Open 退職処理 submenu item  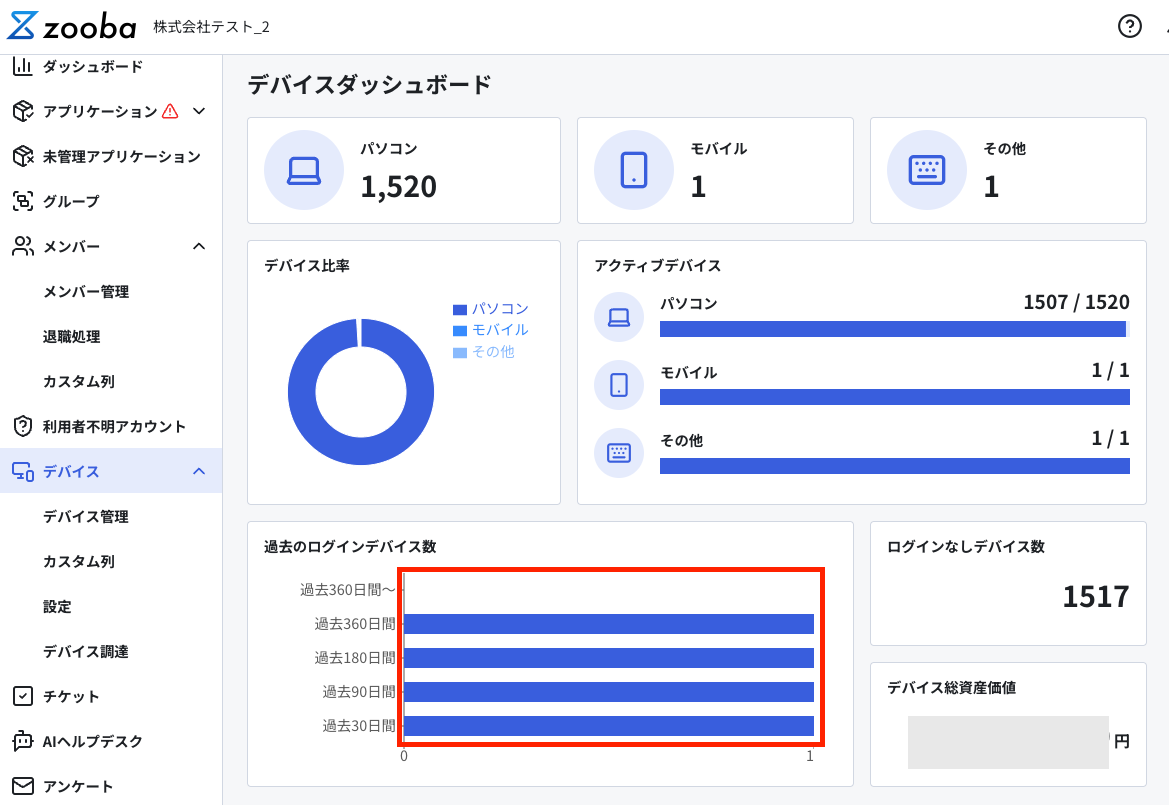pos(72,336)
